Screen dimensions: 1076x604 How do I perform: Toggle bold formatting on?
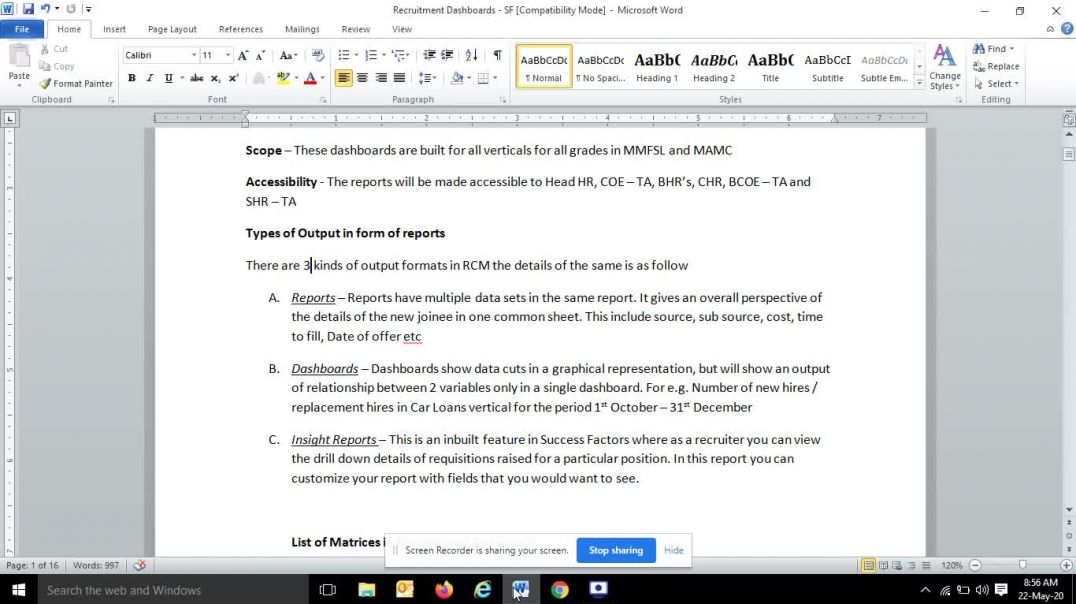click(x=131, y=78)
